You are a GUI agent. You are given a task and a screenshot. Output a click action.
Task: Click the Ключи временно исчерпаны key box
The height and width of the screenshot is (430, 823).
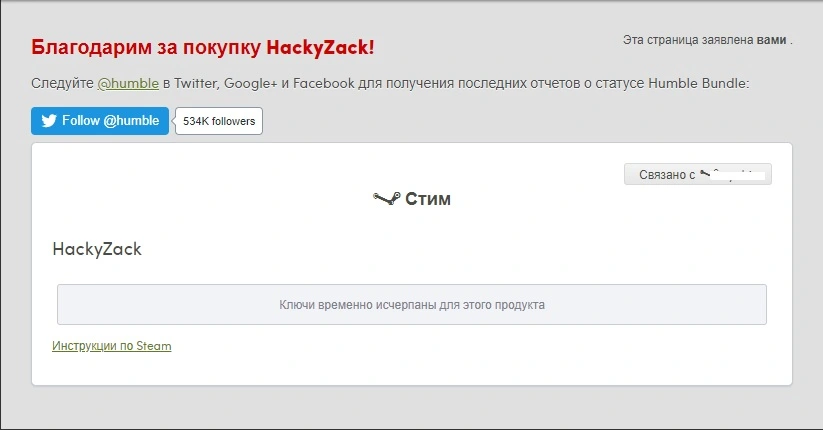pyautogui.click(x=412, y=305)
